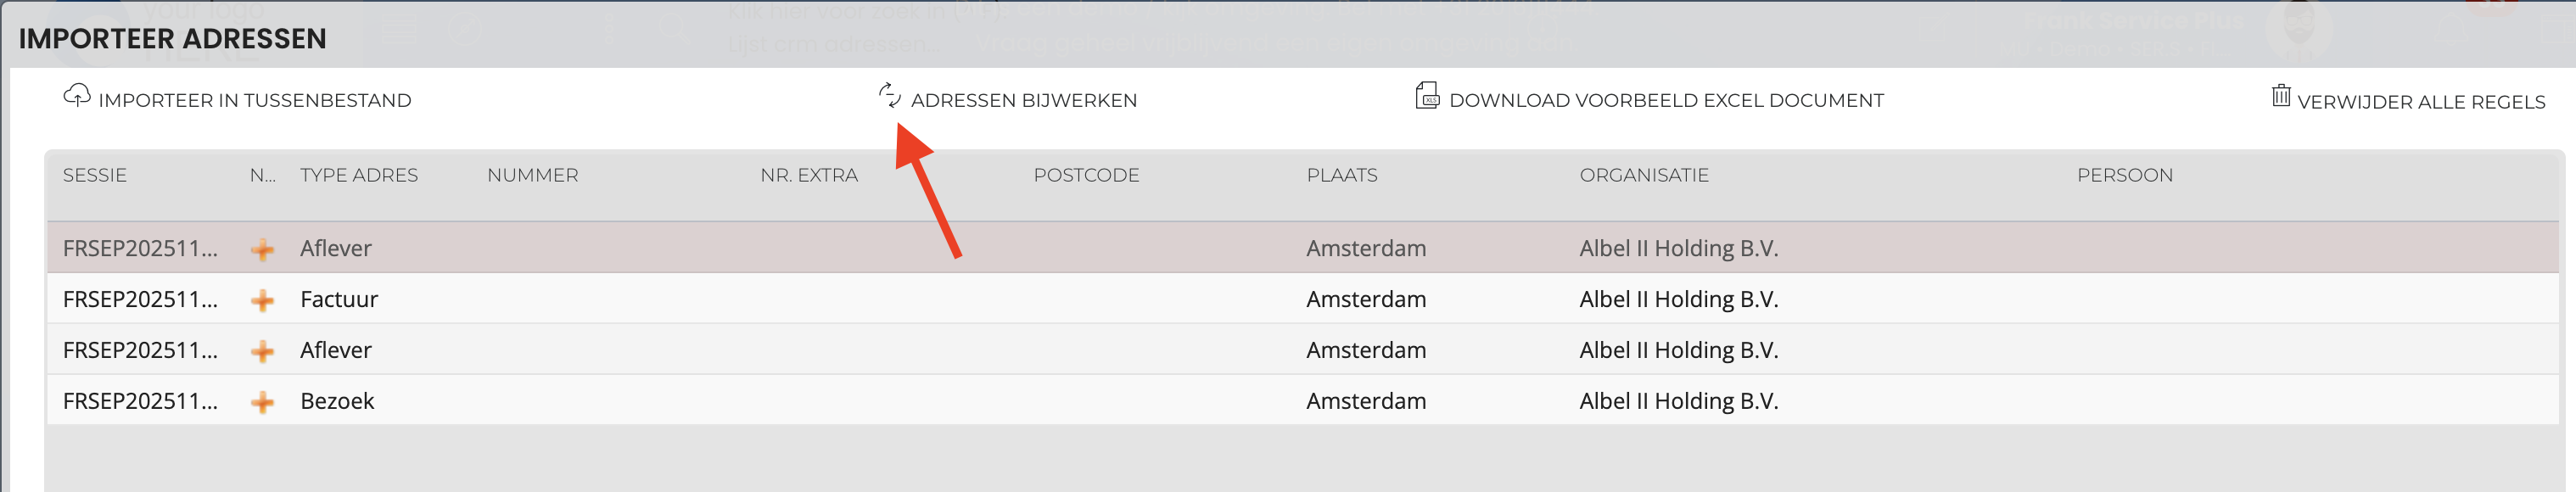Click the NR. EXTRA column header

(808, 175)
